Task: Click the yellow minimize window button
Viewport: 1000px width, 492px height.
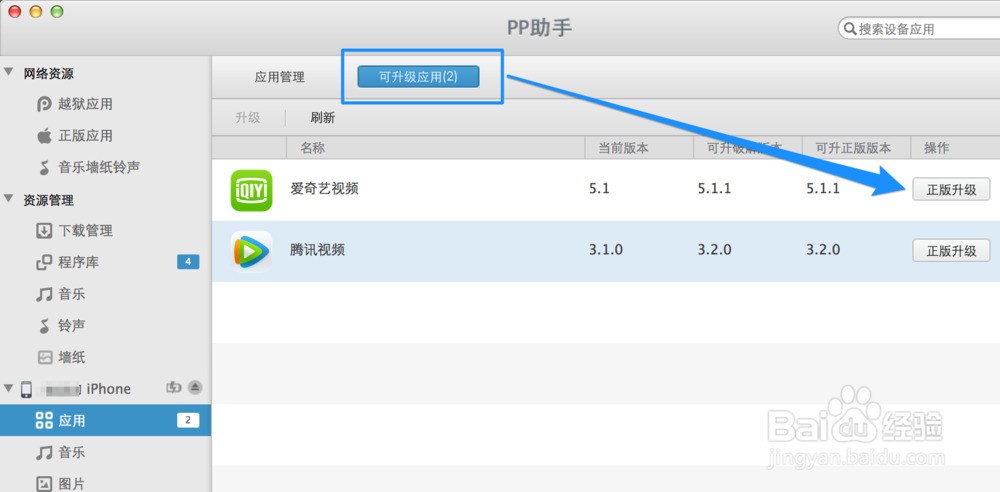Action: (x=36, y=11)
